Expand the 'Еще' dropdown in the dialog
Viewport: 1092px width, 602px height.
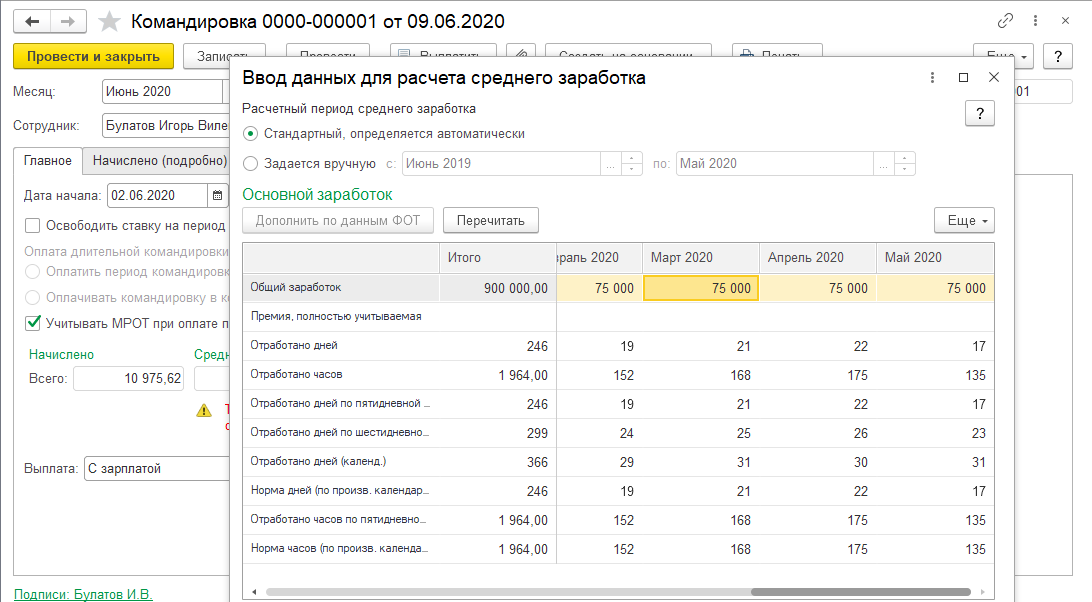click(964, 220)
